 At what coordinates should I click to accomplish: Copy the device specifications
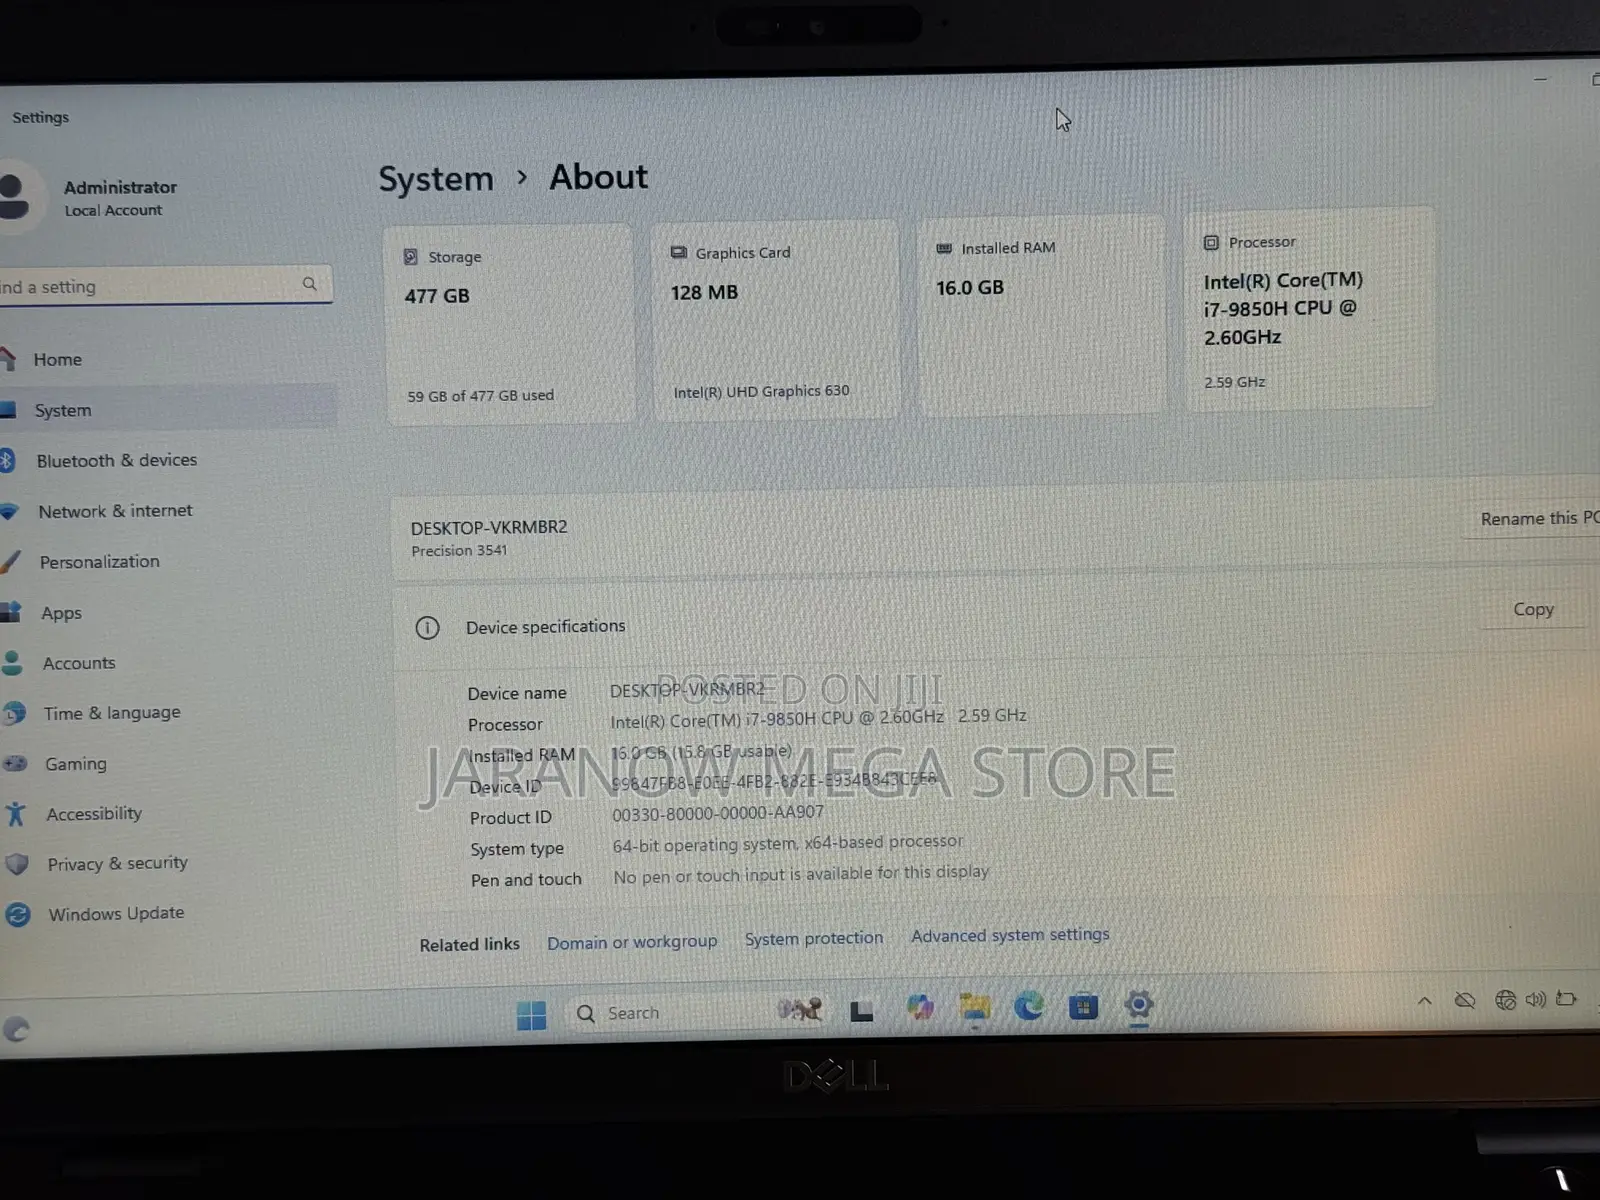coord(1533,609)
